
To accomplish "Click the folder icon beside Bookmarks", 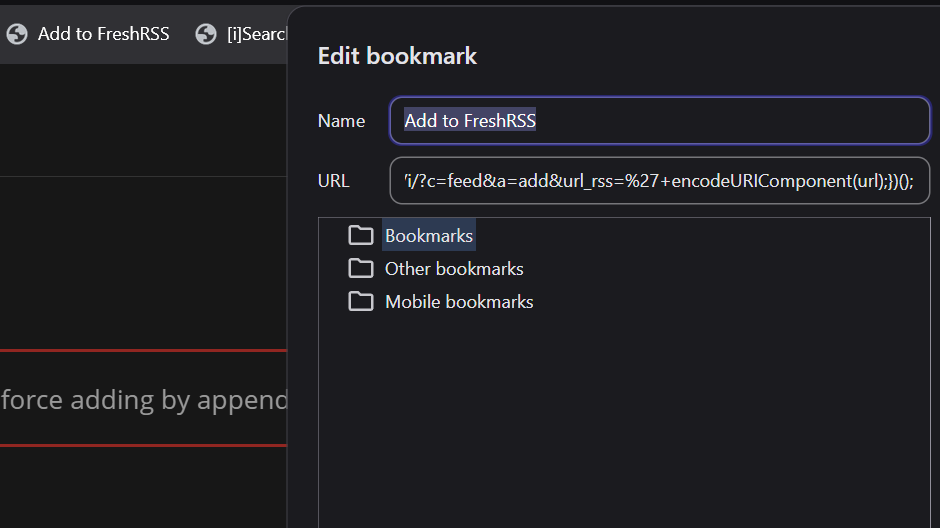I will 361,235.
